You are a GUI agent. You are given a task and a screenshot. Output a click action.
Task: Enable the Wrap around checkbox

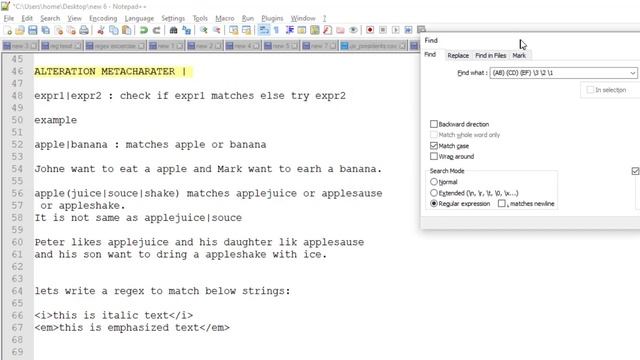[x=434, y=156]
